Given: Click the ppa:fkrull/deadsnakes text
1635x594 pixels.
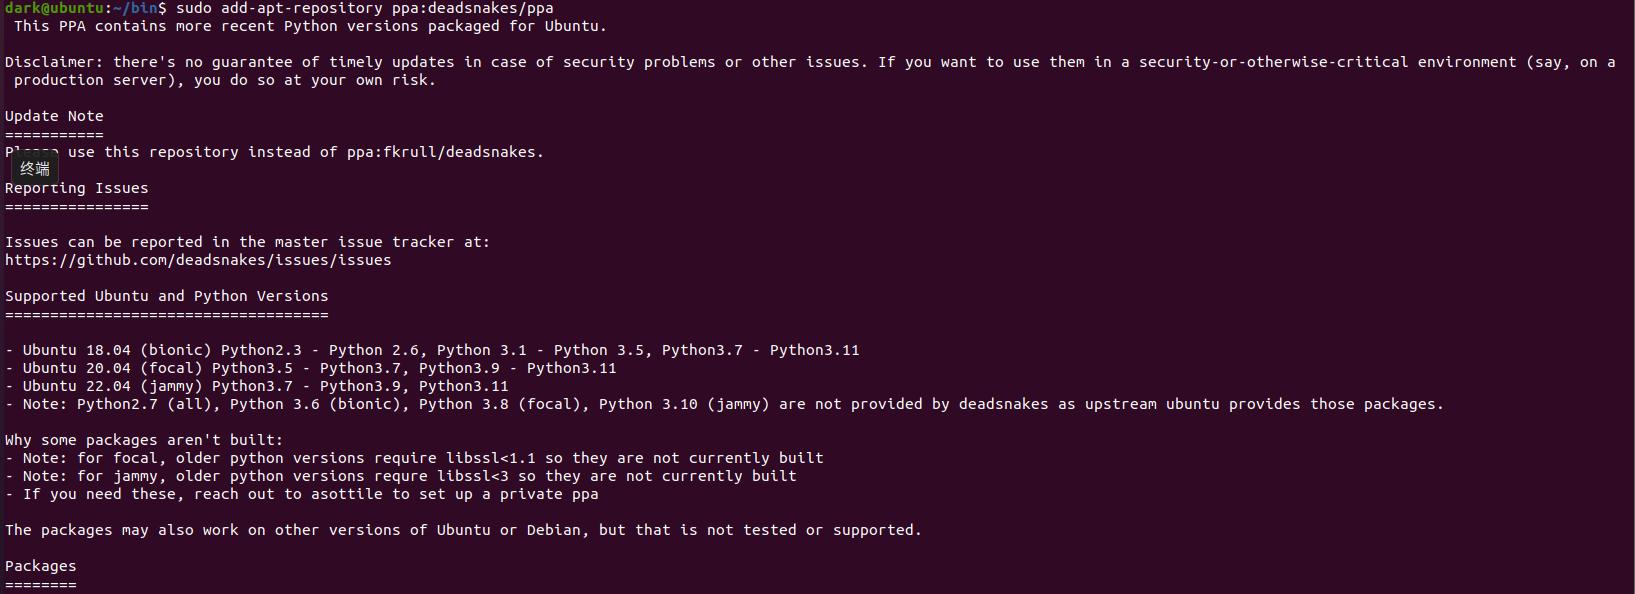Looking at the screenshot, I should point(441,152).
